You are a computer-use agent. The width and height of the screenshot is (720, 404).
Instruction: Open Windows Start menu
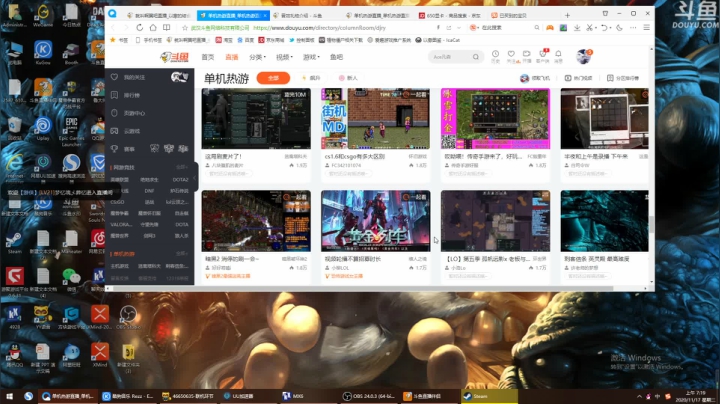[9, 396]
